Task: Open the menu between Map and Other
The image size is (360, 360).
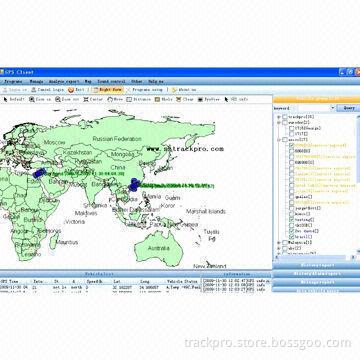Action: click(x=111, y=81)
